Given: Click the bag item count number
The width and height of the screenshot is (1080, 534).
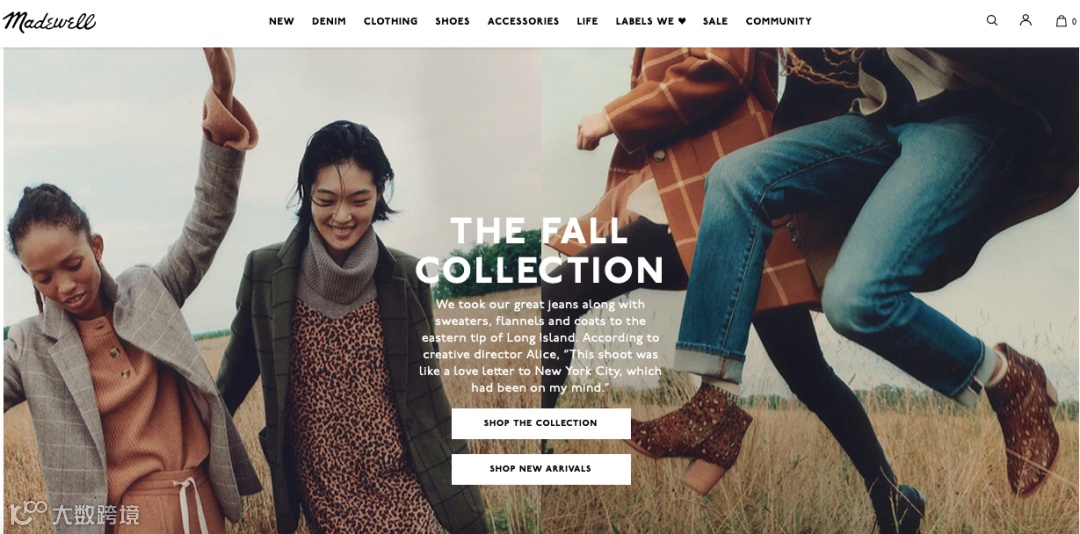Looking at the screenshot, I should (x=1074, y=22).
